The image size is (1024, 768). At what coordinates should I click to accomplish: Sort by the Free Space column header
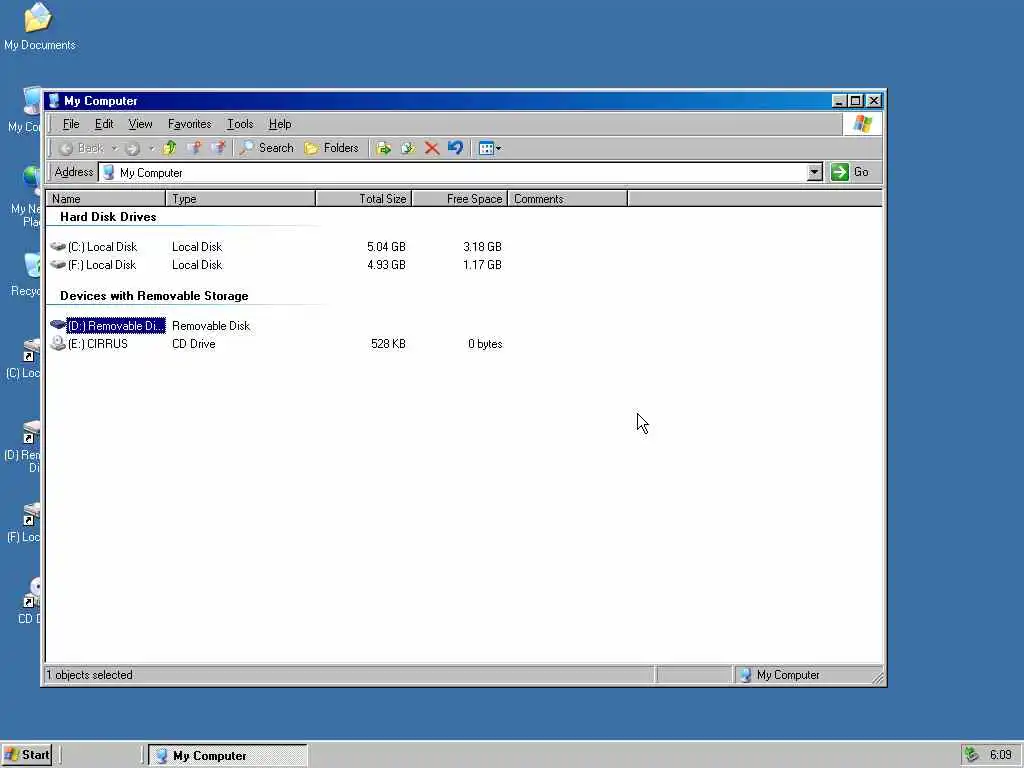pyautogui.click(x=460, y=199)
